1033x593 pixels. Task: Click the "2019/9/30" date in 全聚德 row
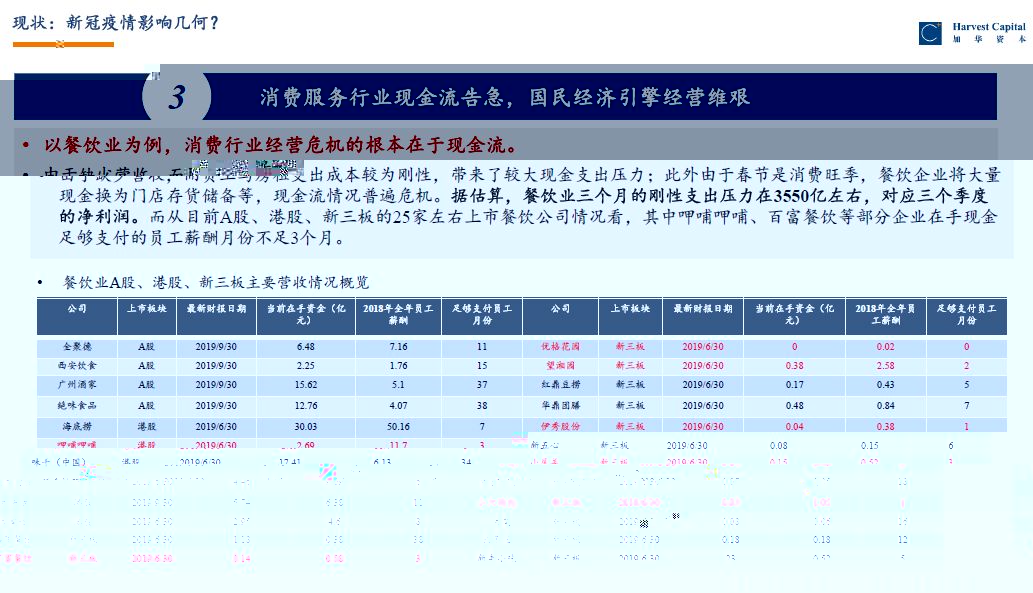216,347
